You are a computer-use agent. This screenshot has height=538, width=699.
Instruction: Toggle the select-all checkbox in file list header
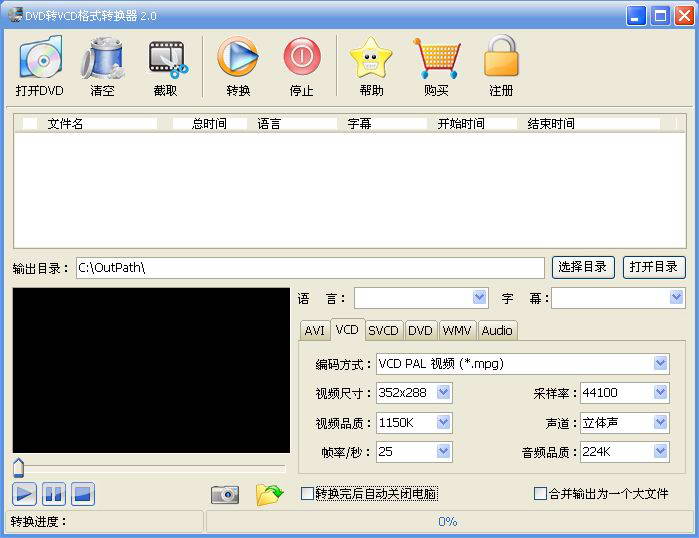point(30,123)
